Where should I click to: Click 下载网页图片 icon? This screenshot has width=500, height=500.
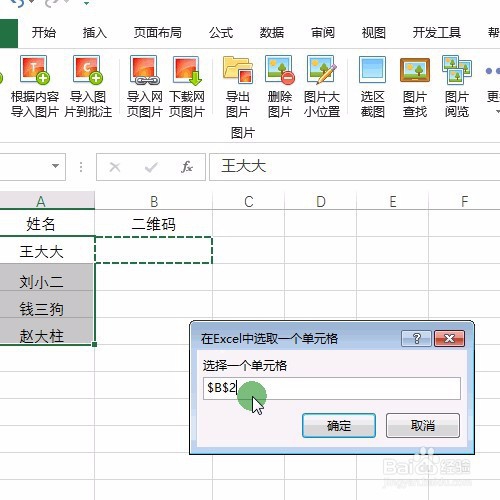pyautogui.click(x=187, y=70)
